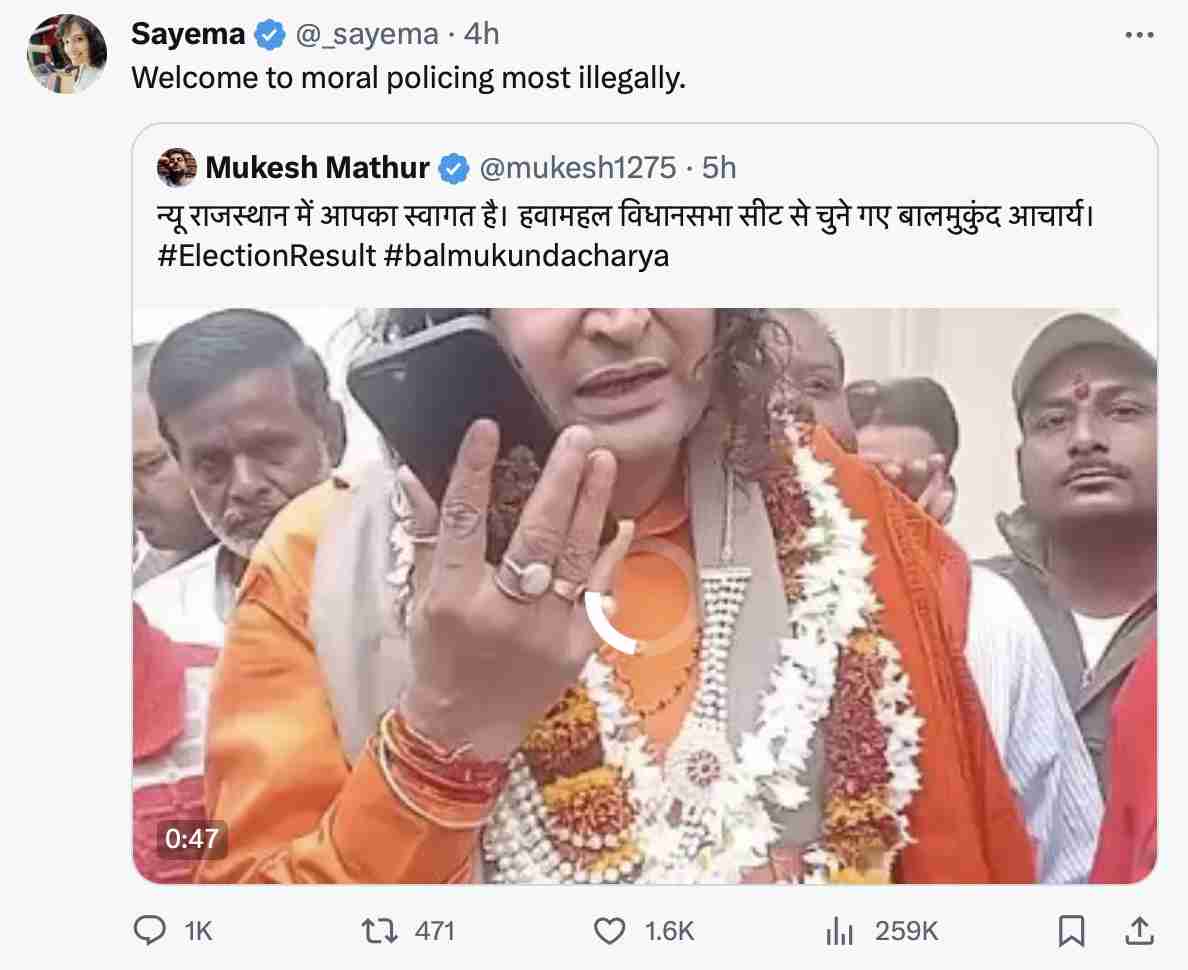This screenshot has height=970, width=1188.
Task: Click the 4h timestamp link
Action: click(480, 33)
